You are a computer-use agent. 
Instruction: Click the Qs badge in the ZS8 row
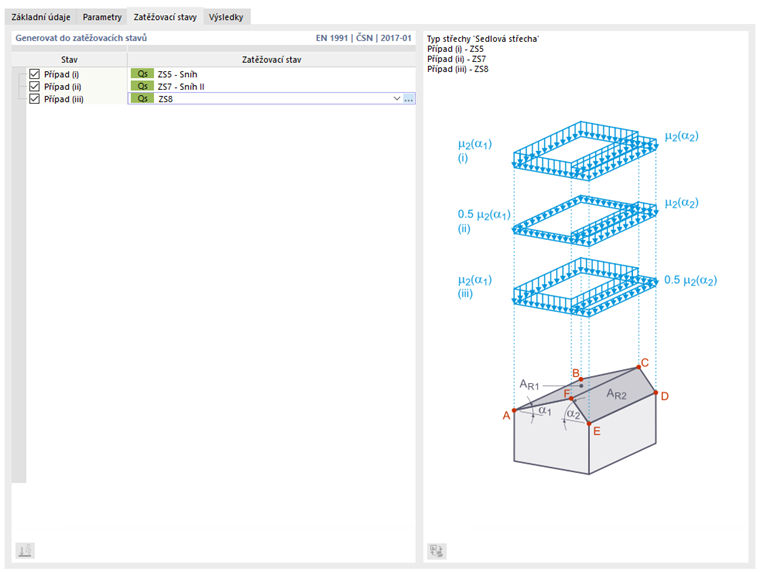142,98
